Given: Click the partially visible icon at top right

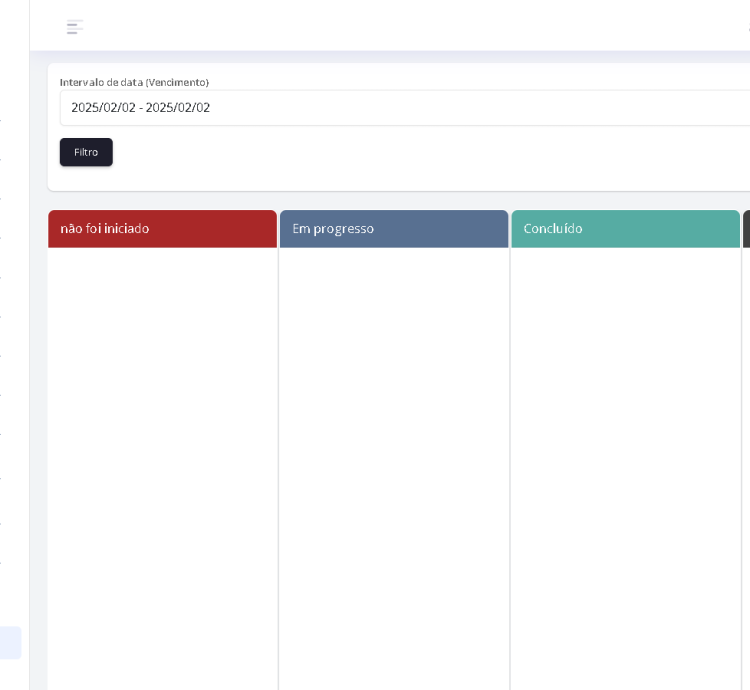Looking at the screenshot, I should [747, 27].
